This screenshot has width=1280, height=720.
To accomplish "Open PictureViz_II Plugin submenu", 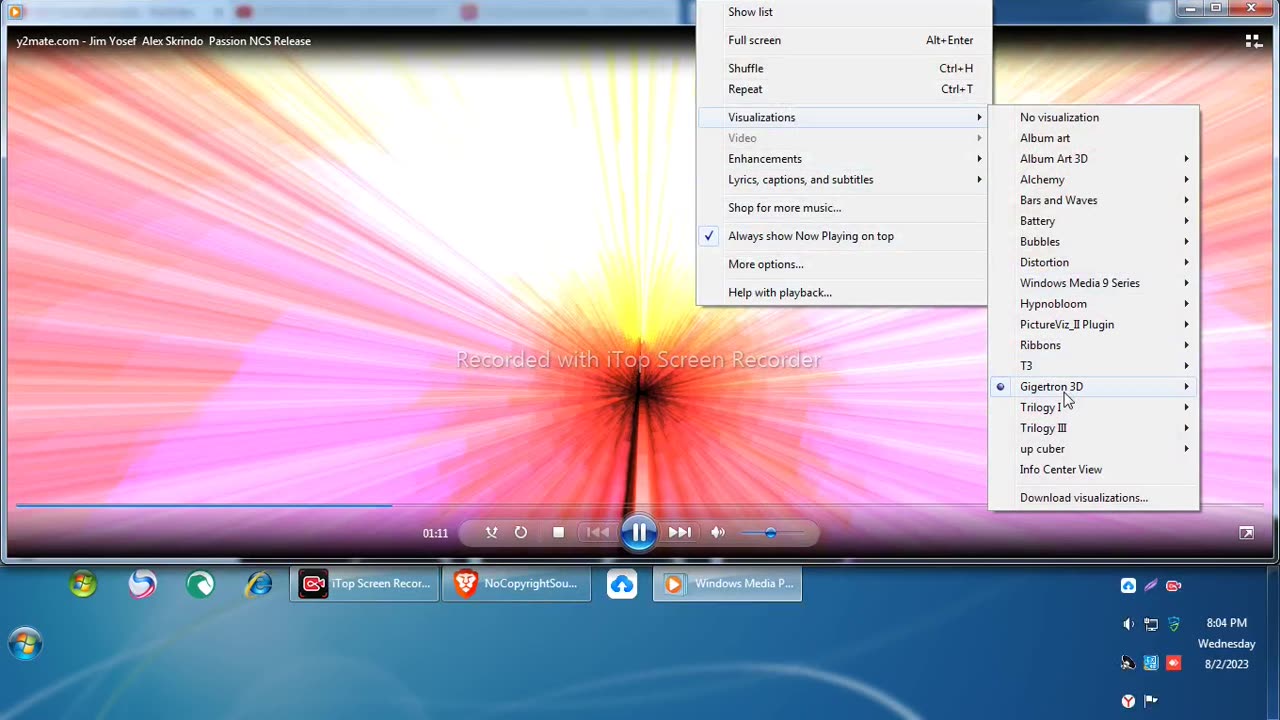I will coord(1094,325).
